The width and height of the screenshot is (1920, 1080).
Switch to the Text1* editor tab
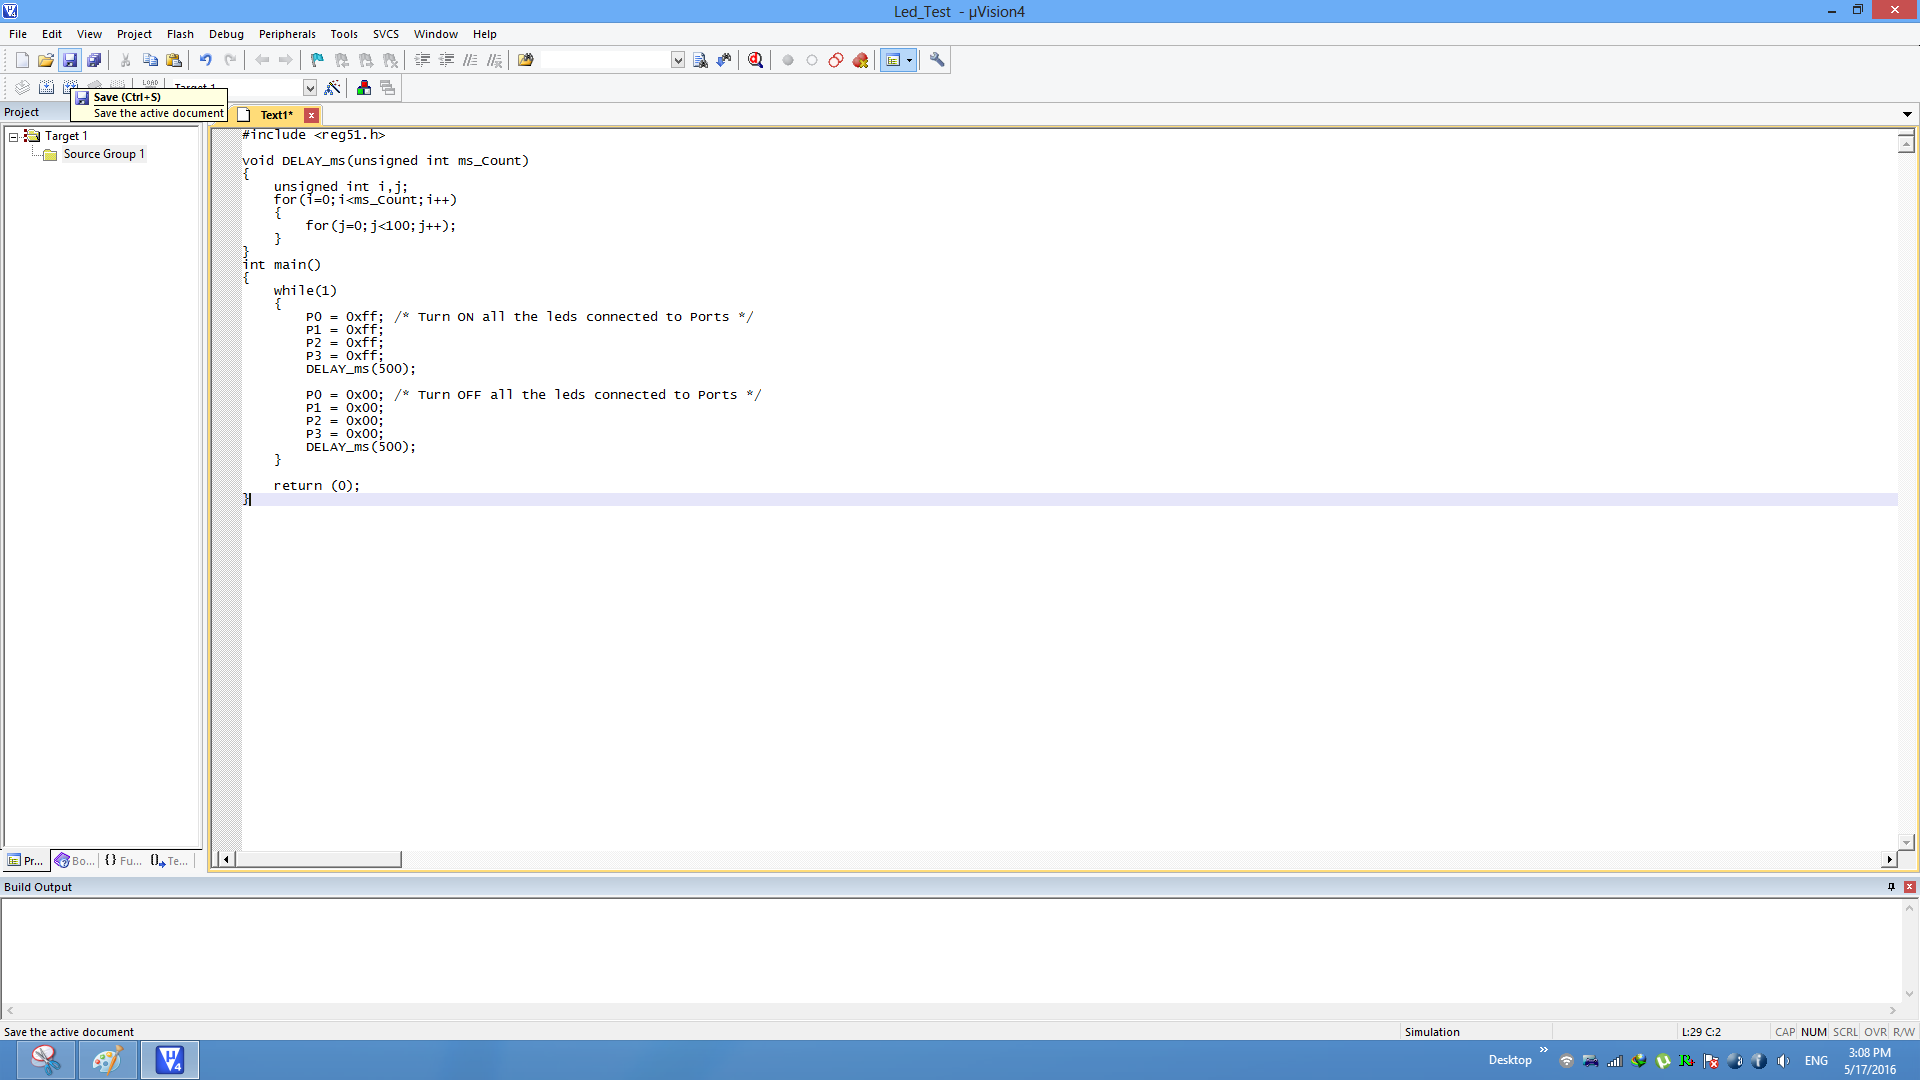(276, 115)
